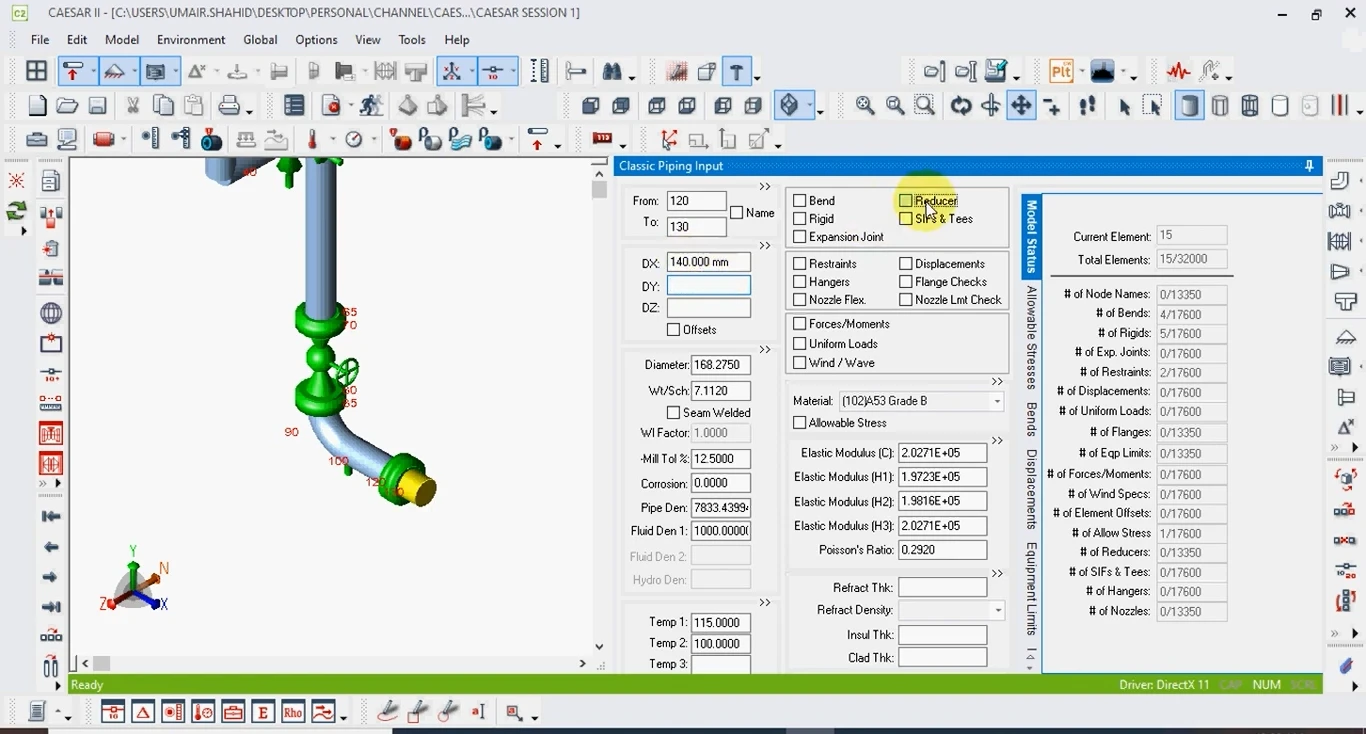Image resolution: width=1366 pixels, height=734 pixels.
Task: Click the Plt plot icon
Action: pos(1061,72)
